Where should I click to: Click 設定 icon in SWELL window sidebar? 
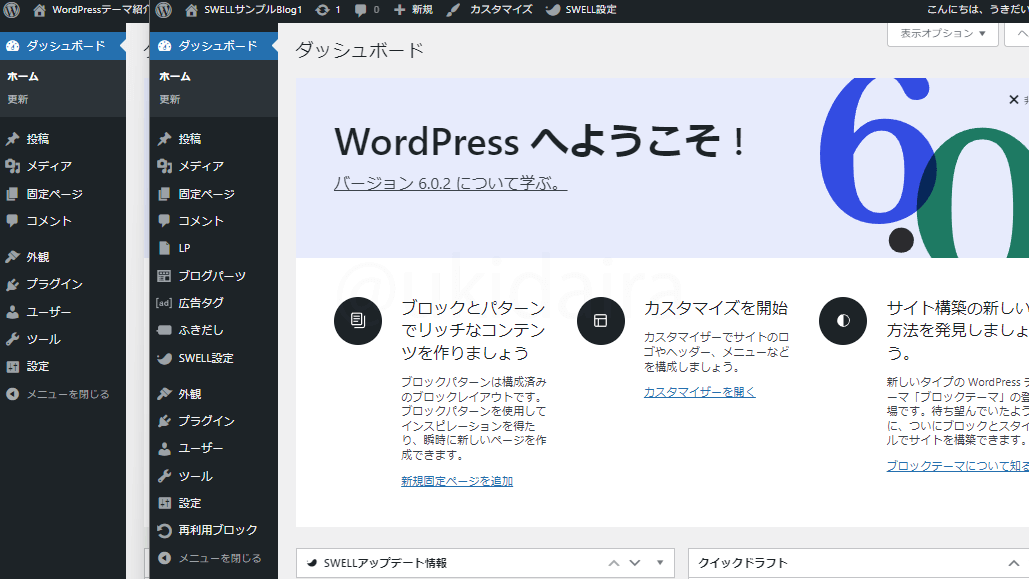coord(164,504)
